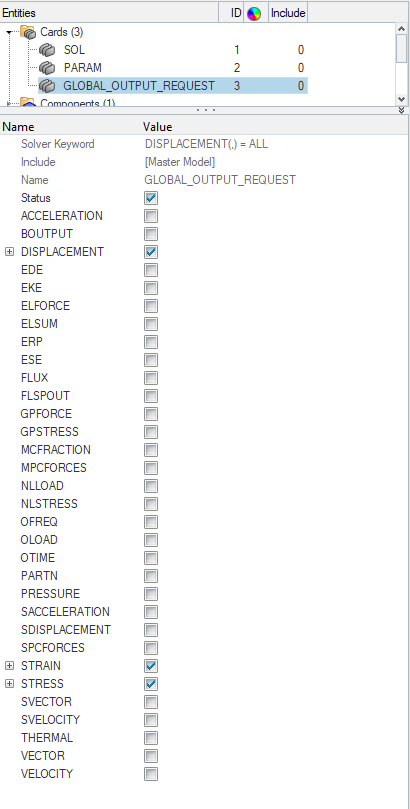Click the Entities column header

click(x=109, y=13)
